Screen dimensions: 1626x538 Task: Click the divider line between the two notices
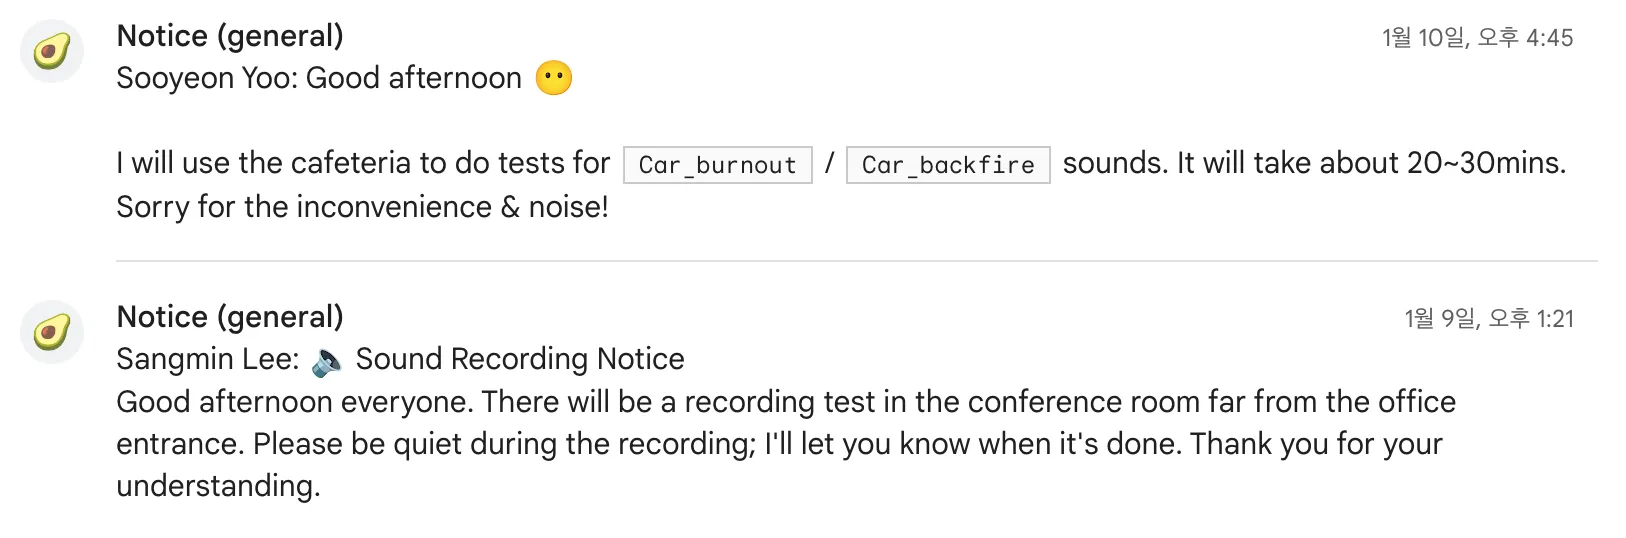856,261
